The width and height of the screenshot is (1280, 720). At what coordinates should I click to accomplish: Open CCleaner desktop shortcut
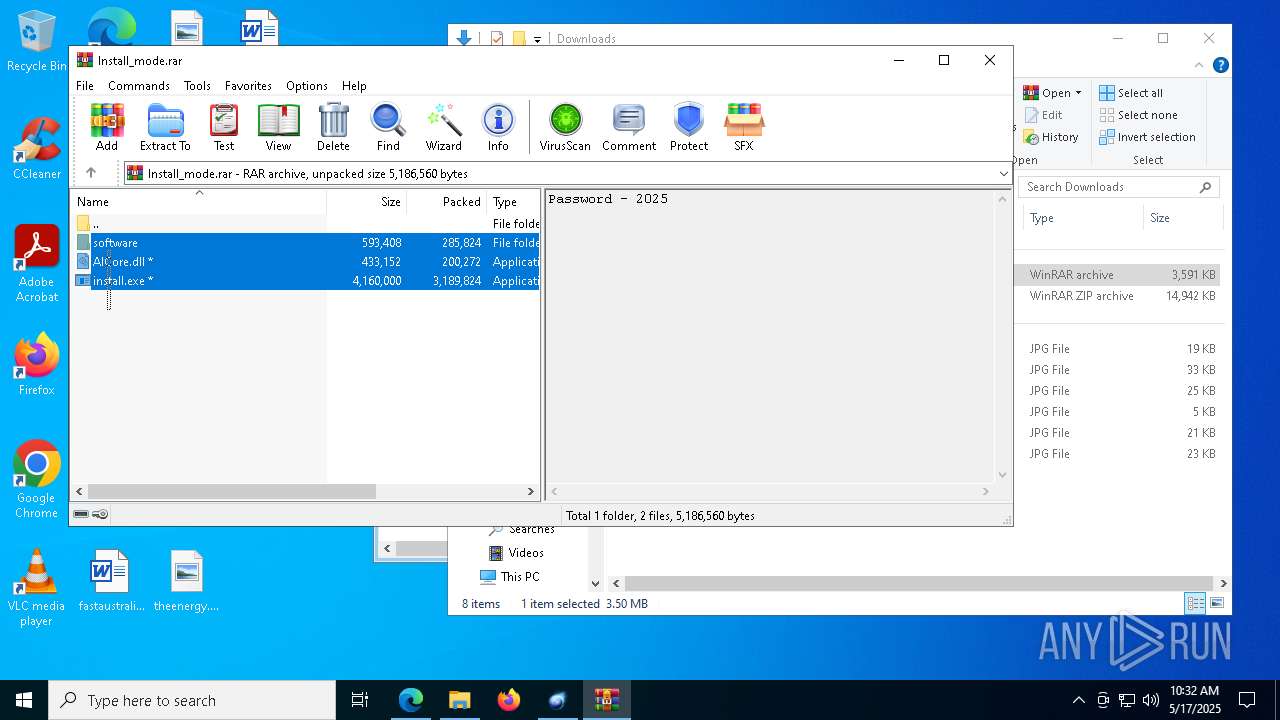[36, 148]
